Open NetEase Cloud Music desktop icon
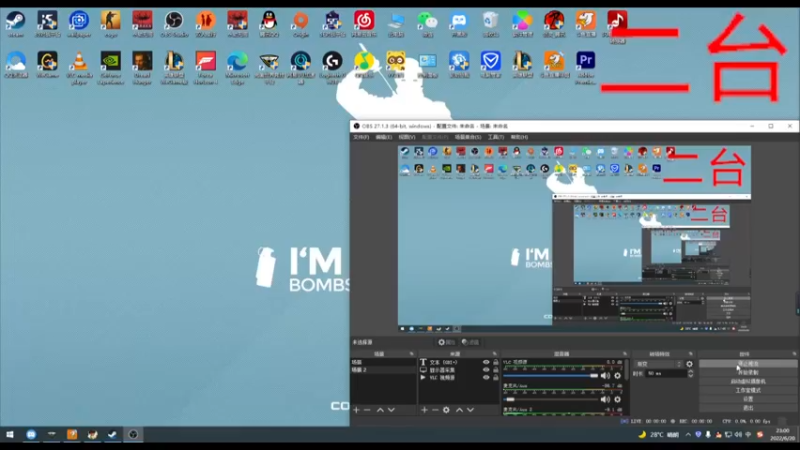This screenshot has height=450, width=800. (364, 24)
